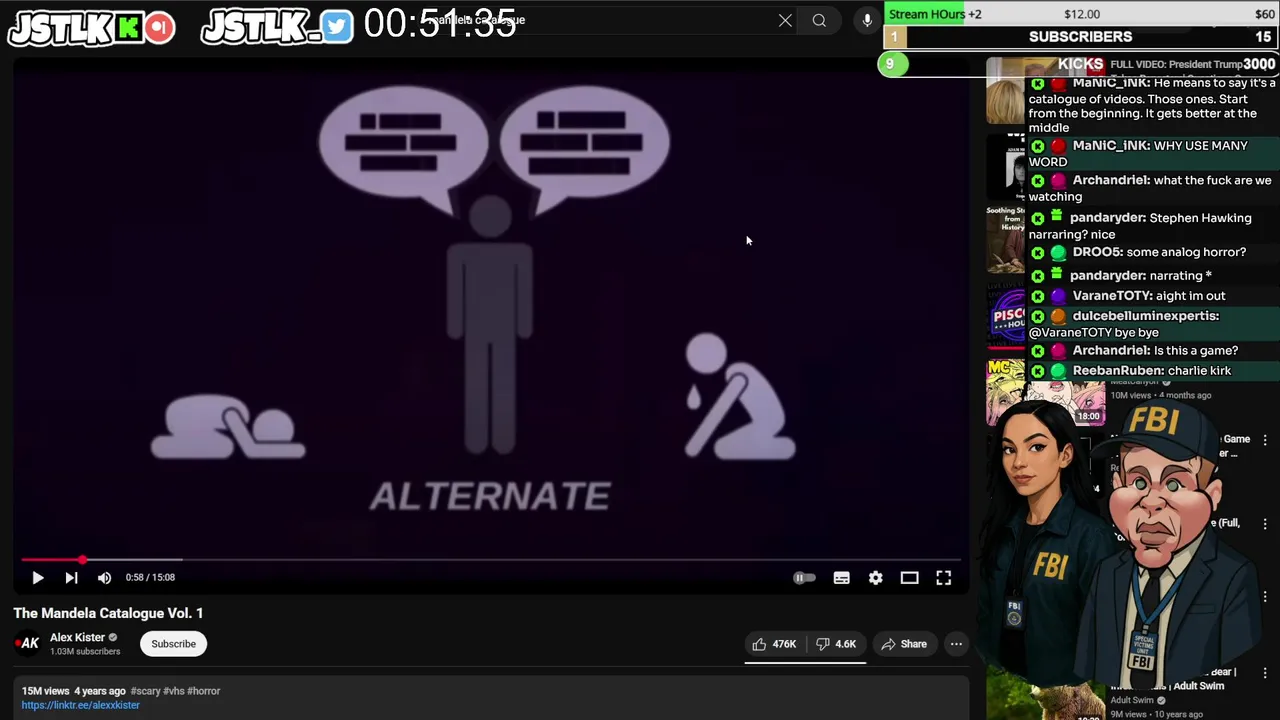Like the video (476K)

(x=775, y=644)
